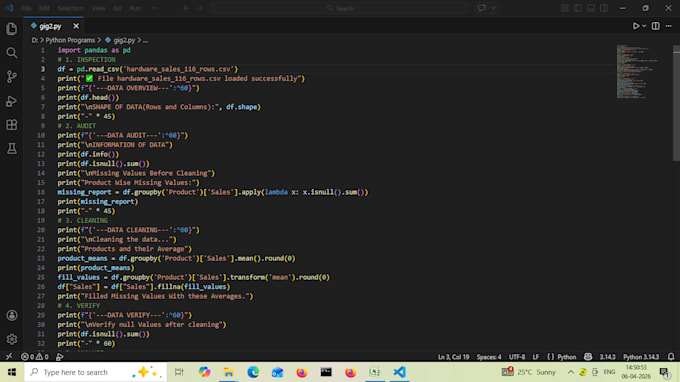Open the Explorer view in activity bar
The width and height of the screenshot is (680, 382).
tap(12, 29)
